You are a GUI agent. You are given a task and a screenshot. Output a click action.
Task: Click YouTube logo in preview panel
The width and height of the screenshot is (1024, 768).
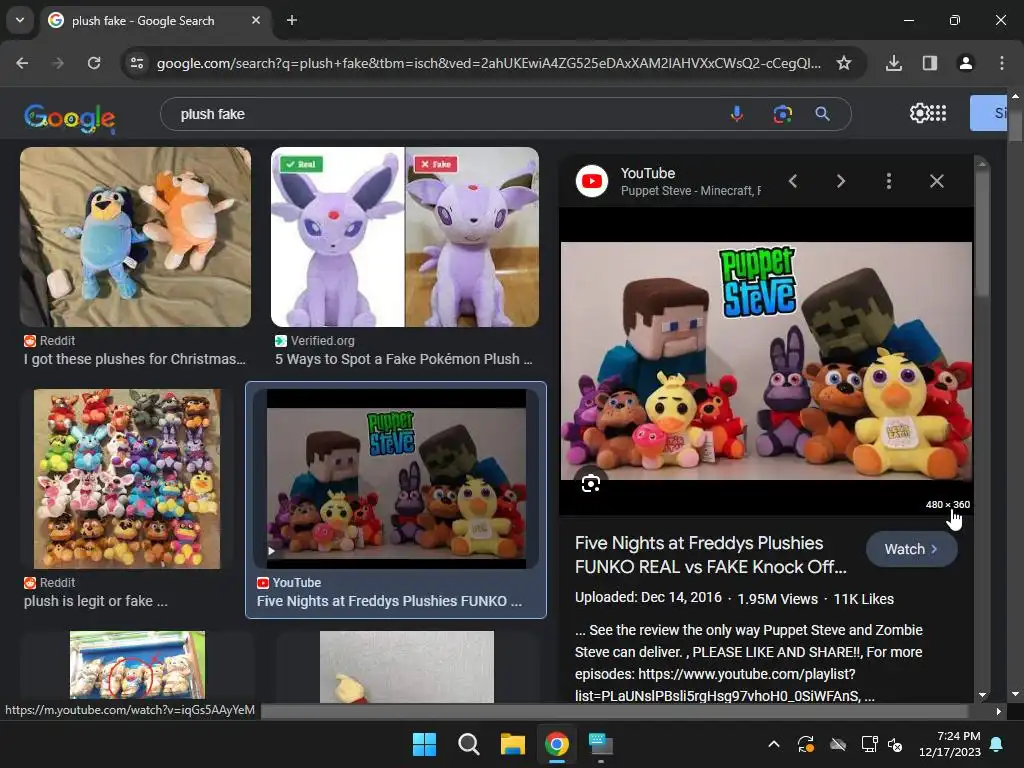click(592, 181)
